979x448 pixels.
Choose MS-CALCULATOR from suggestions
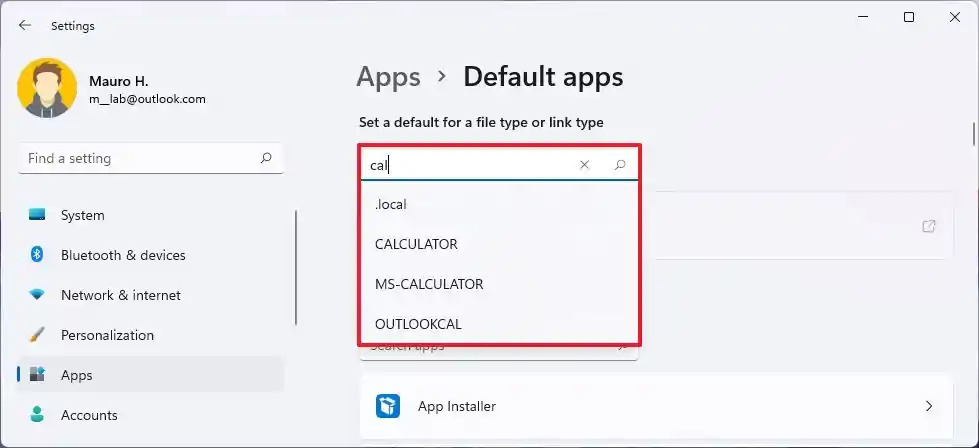(x=499, y=285)
